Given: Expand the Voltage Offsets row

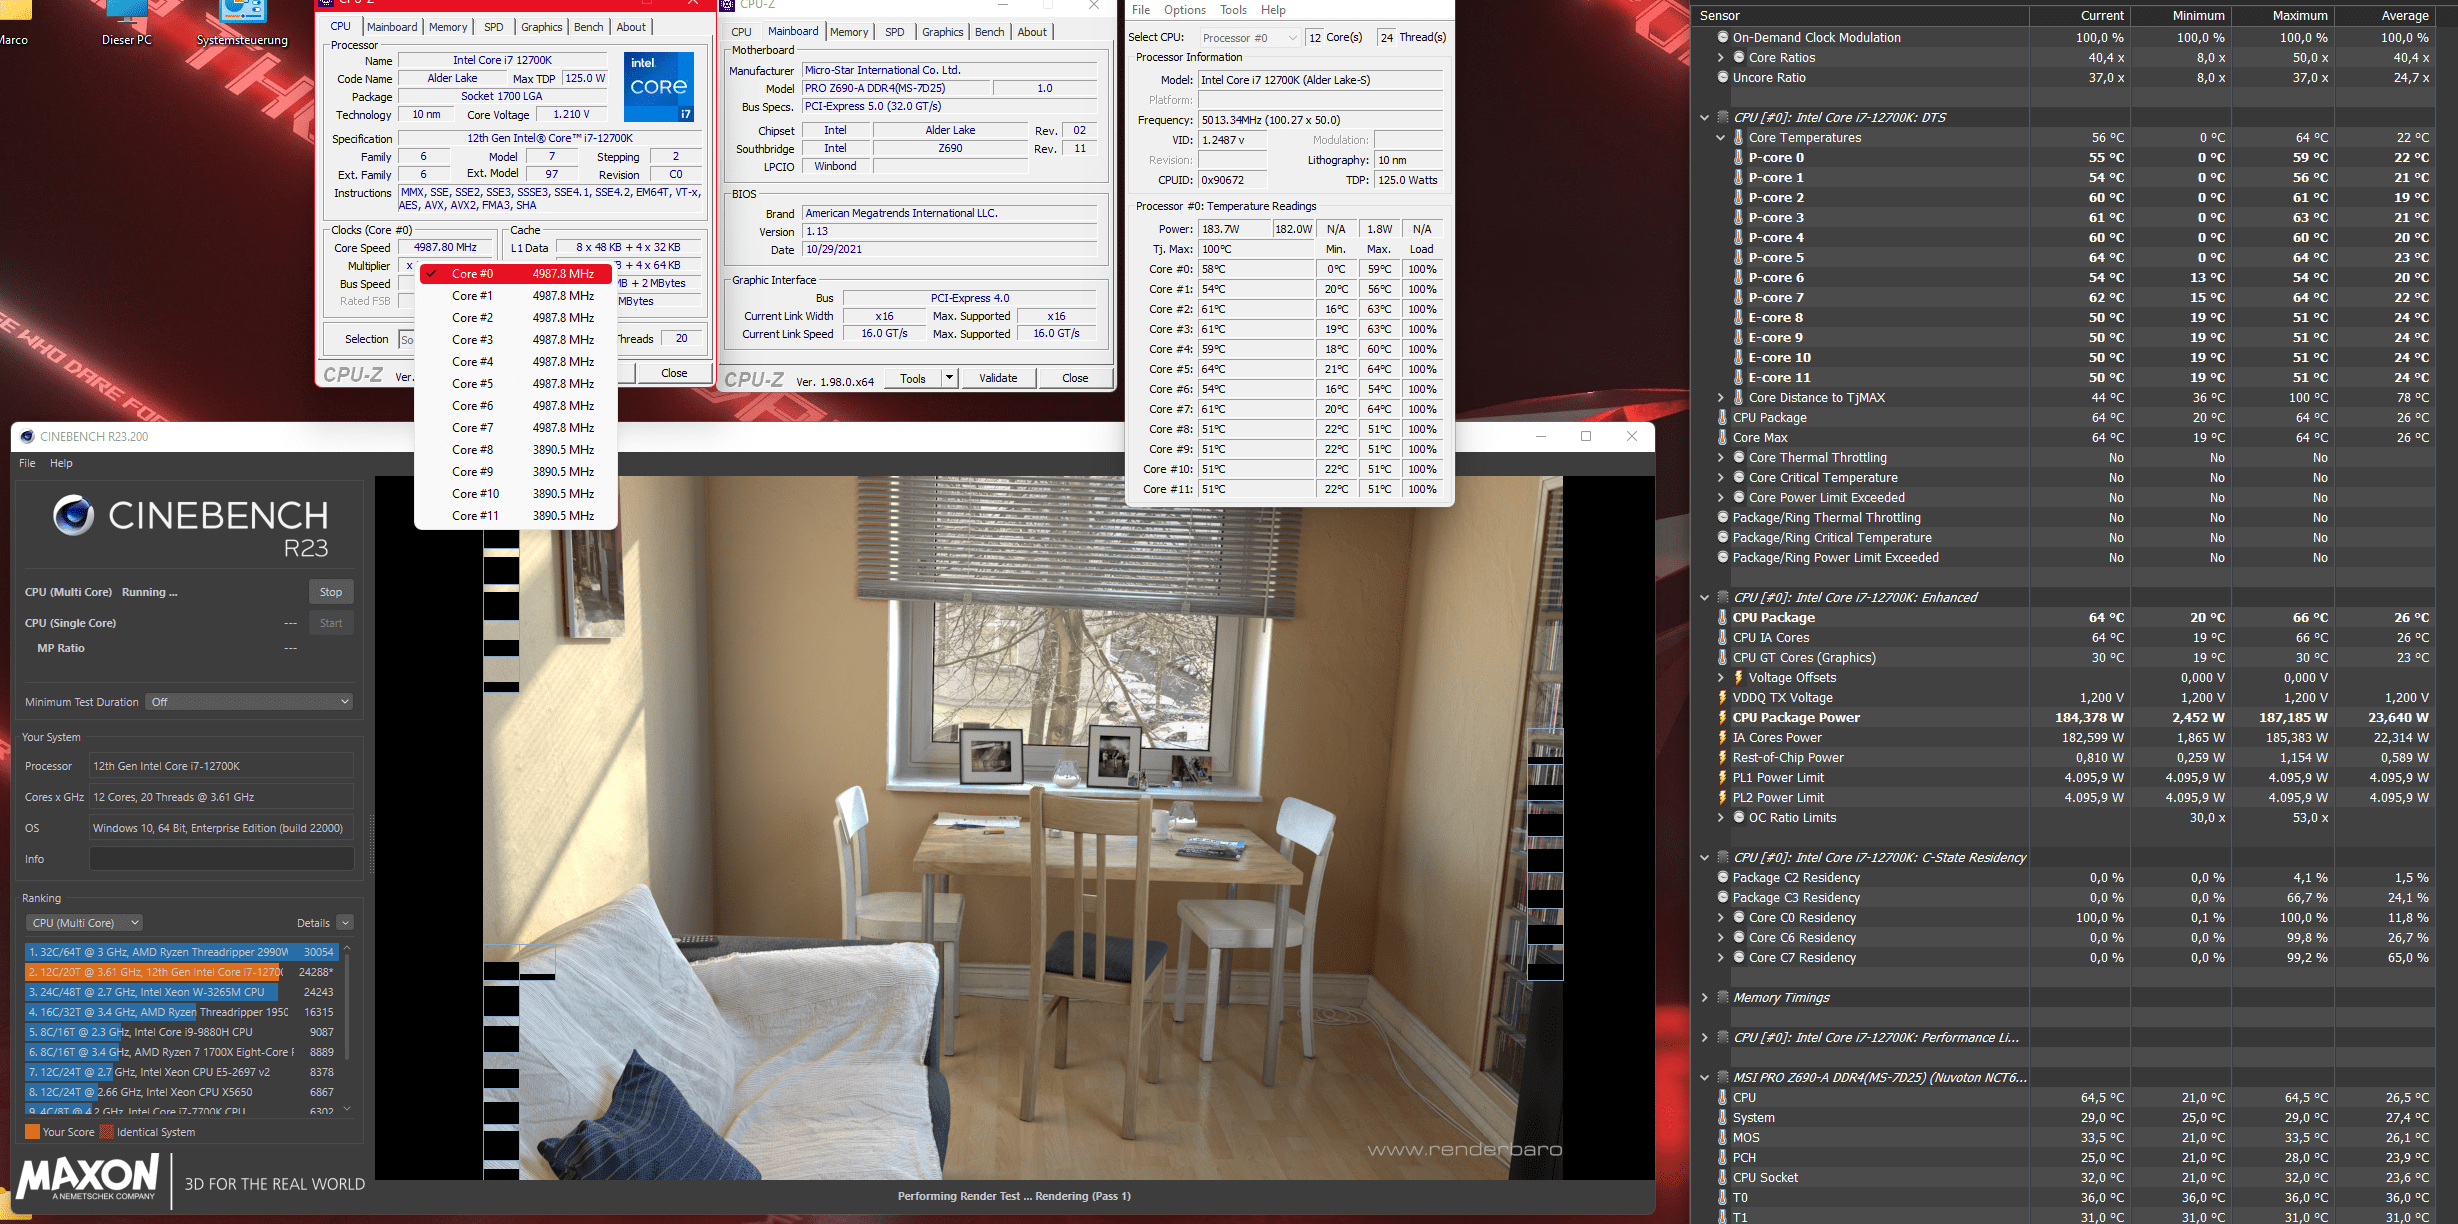Looking at the screenshot, I should pyautogui.click(x=1721, y=677).
